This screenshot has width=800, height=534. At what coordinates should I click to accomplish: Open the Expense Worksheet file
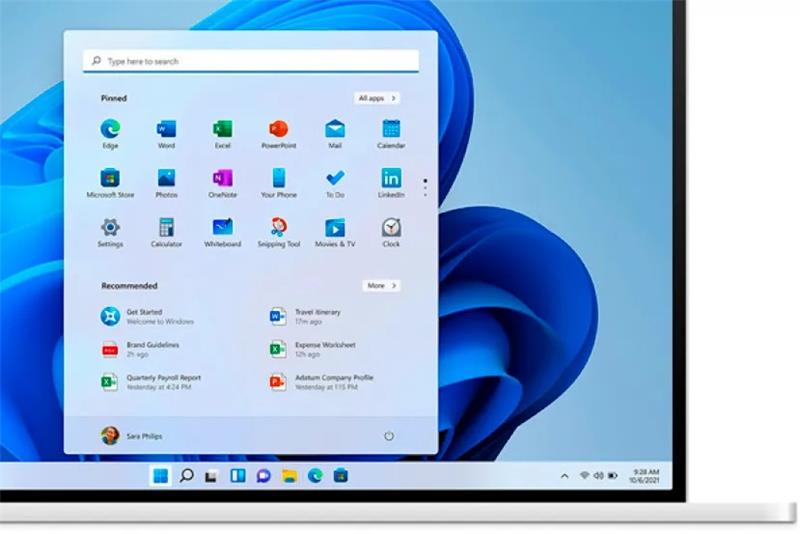point(312,349)
